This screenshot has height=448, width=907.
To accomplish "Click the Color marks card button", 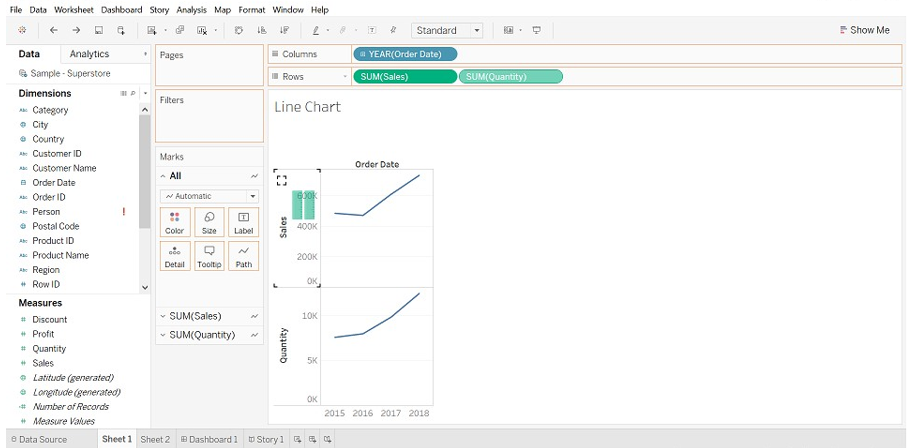I will 175,223.
